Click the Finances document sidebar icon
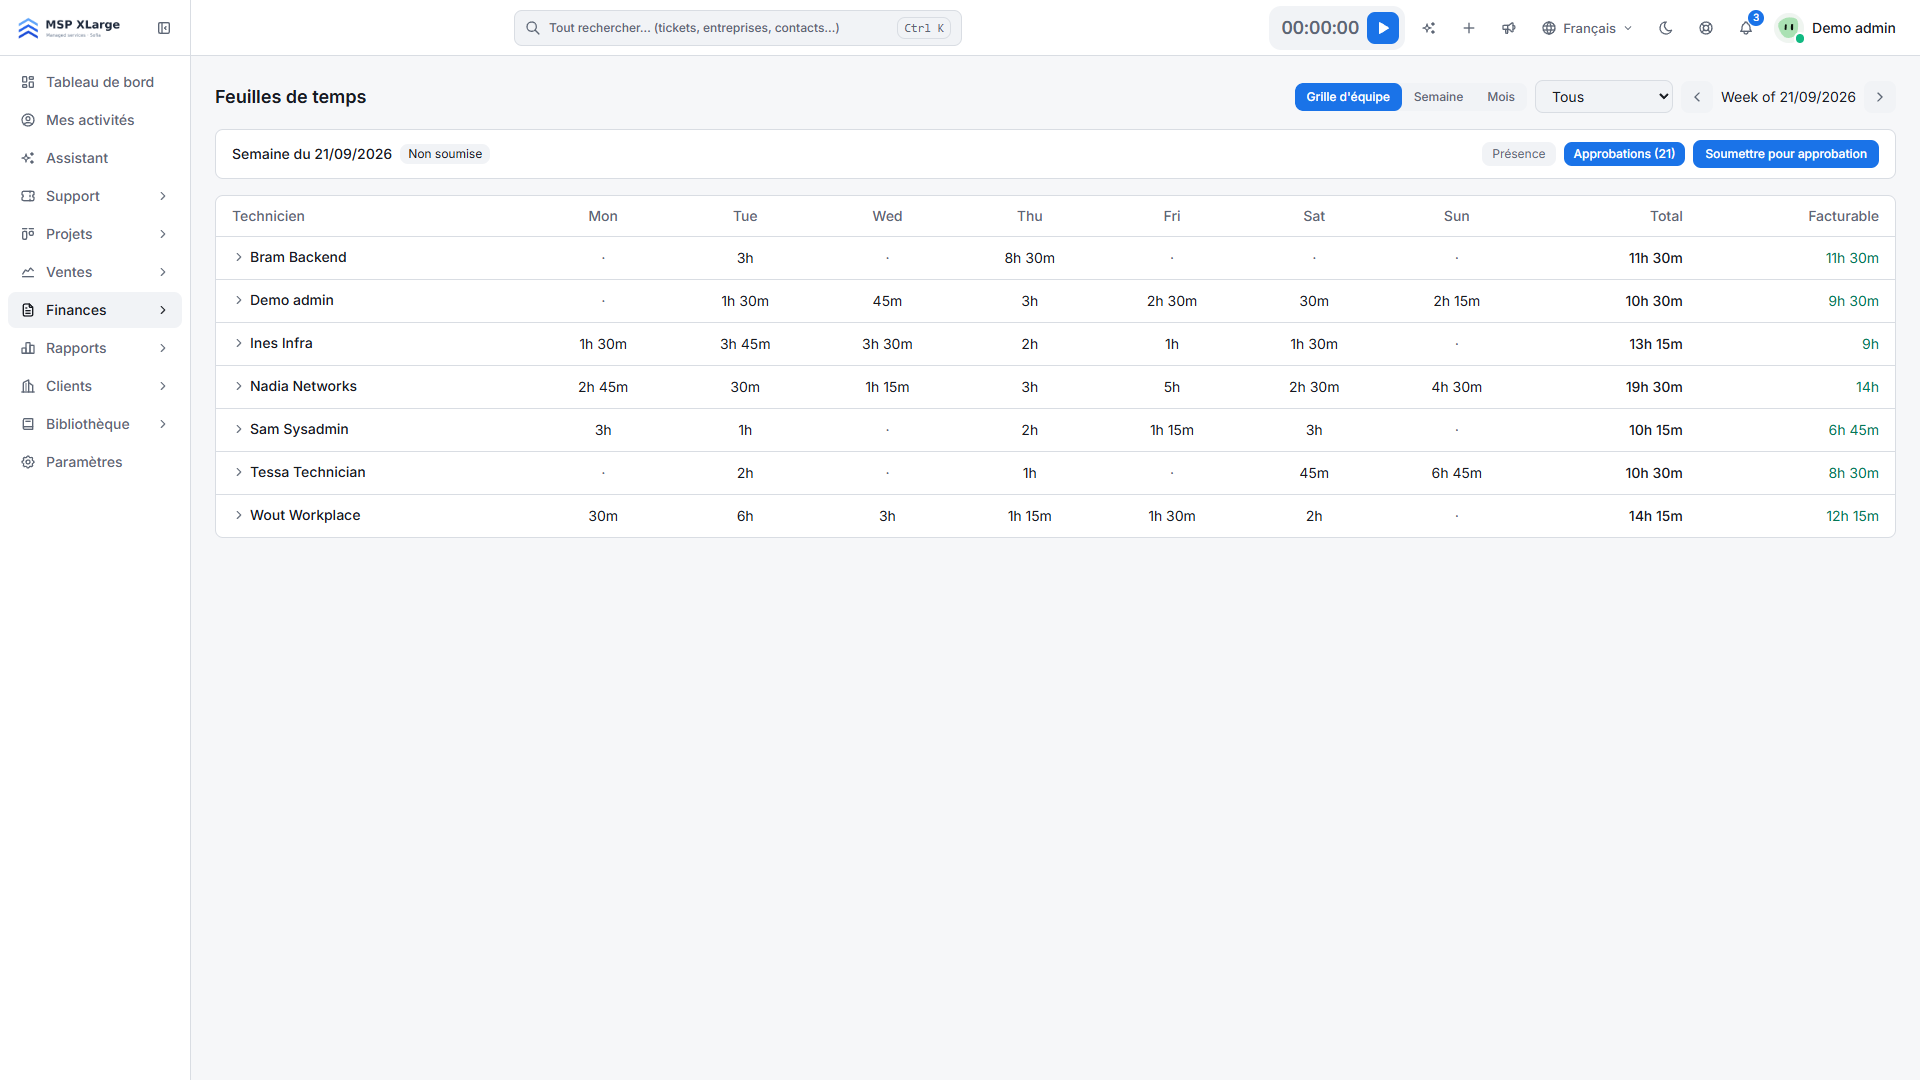This screenshot has height=1080, width=1920. click(28, 310)
